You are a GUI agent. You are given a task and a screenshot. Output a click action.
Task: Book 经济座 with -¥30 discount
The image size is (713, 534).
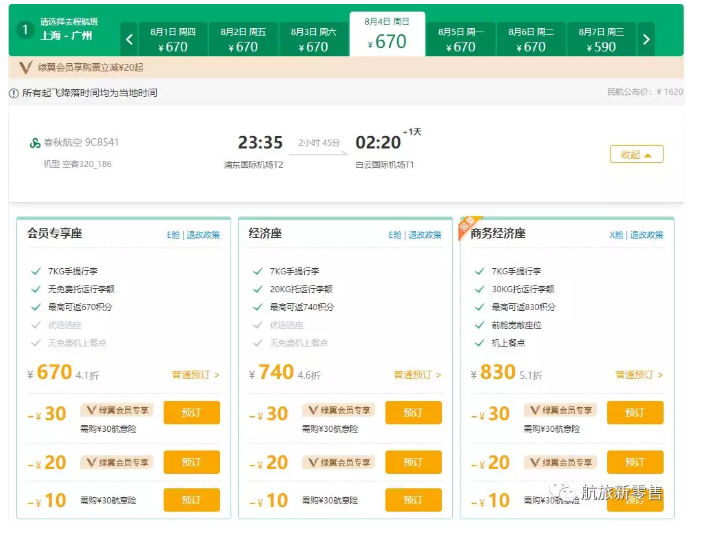point(413,413)
